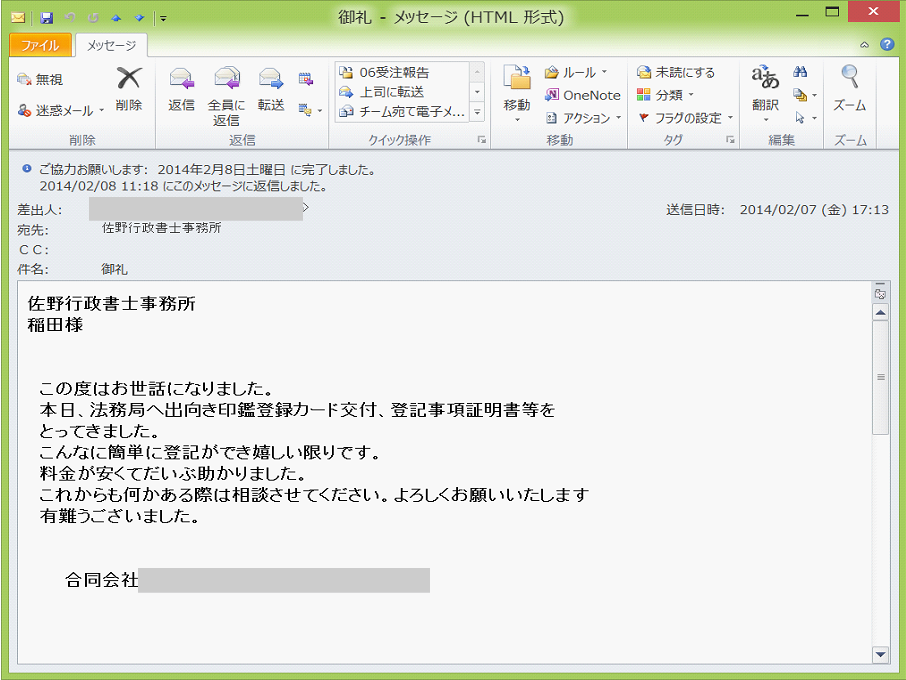This screenshot has width=906, height=680.
Task: Select the Message (メッセージ) ribbon tab
Action: pyautogui.click(x=111, y=45)
